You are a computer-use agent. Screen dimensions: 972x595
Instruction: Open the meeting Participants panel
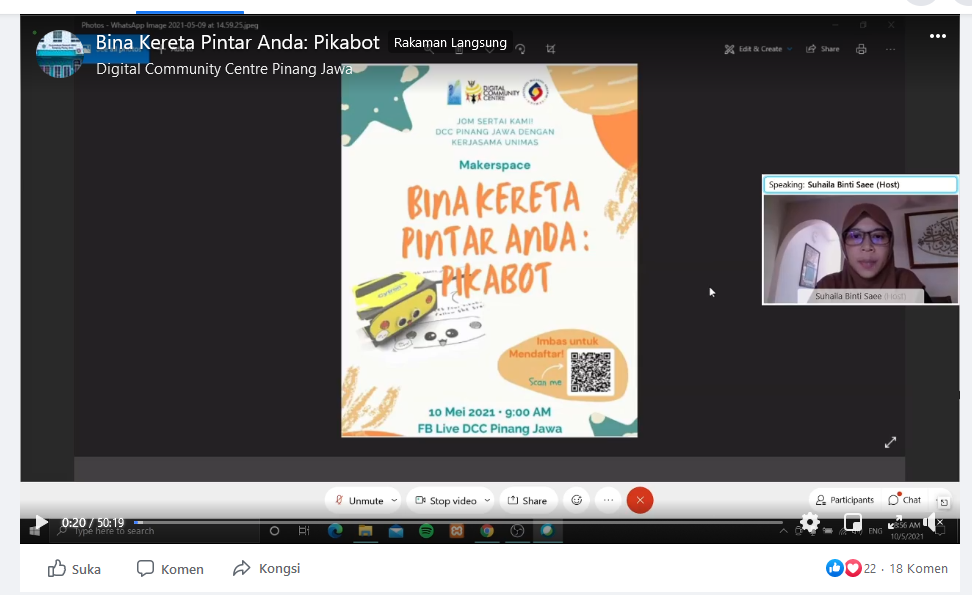click(845, 500)
